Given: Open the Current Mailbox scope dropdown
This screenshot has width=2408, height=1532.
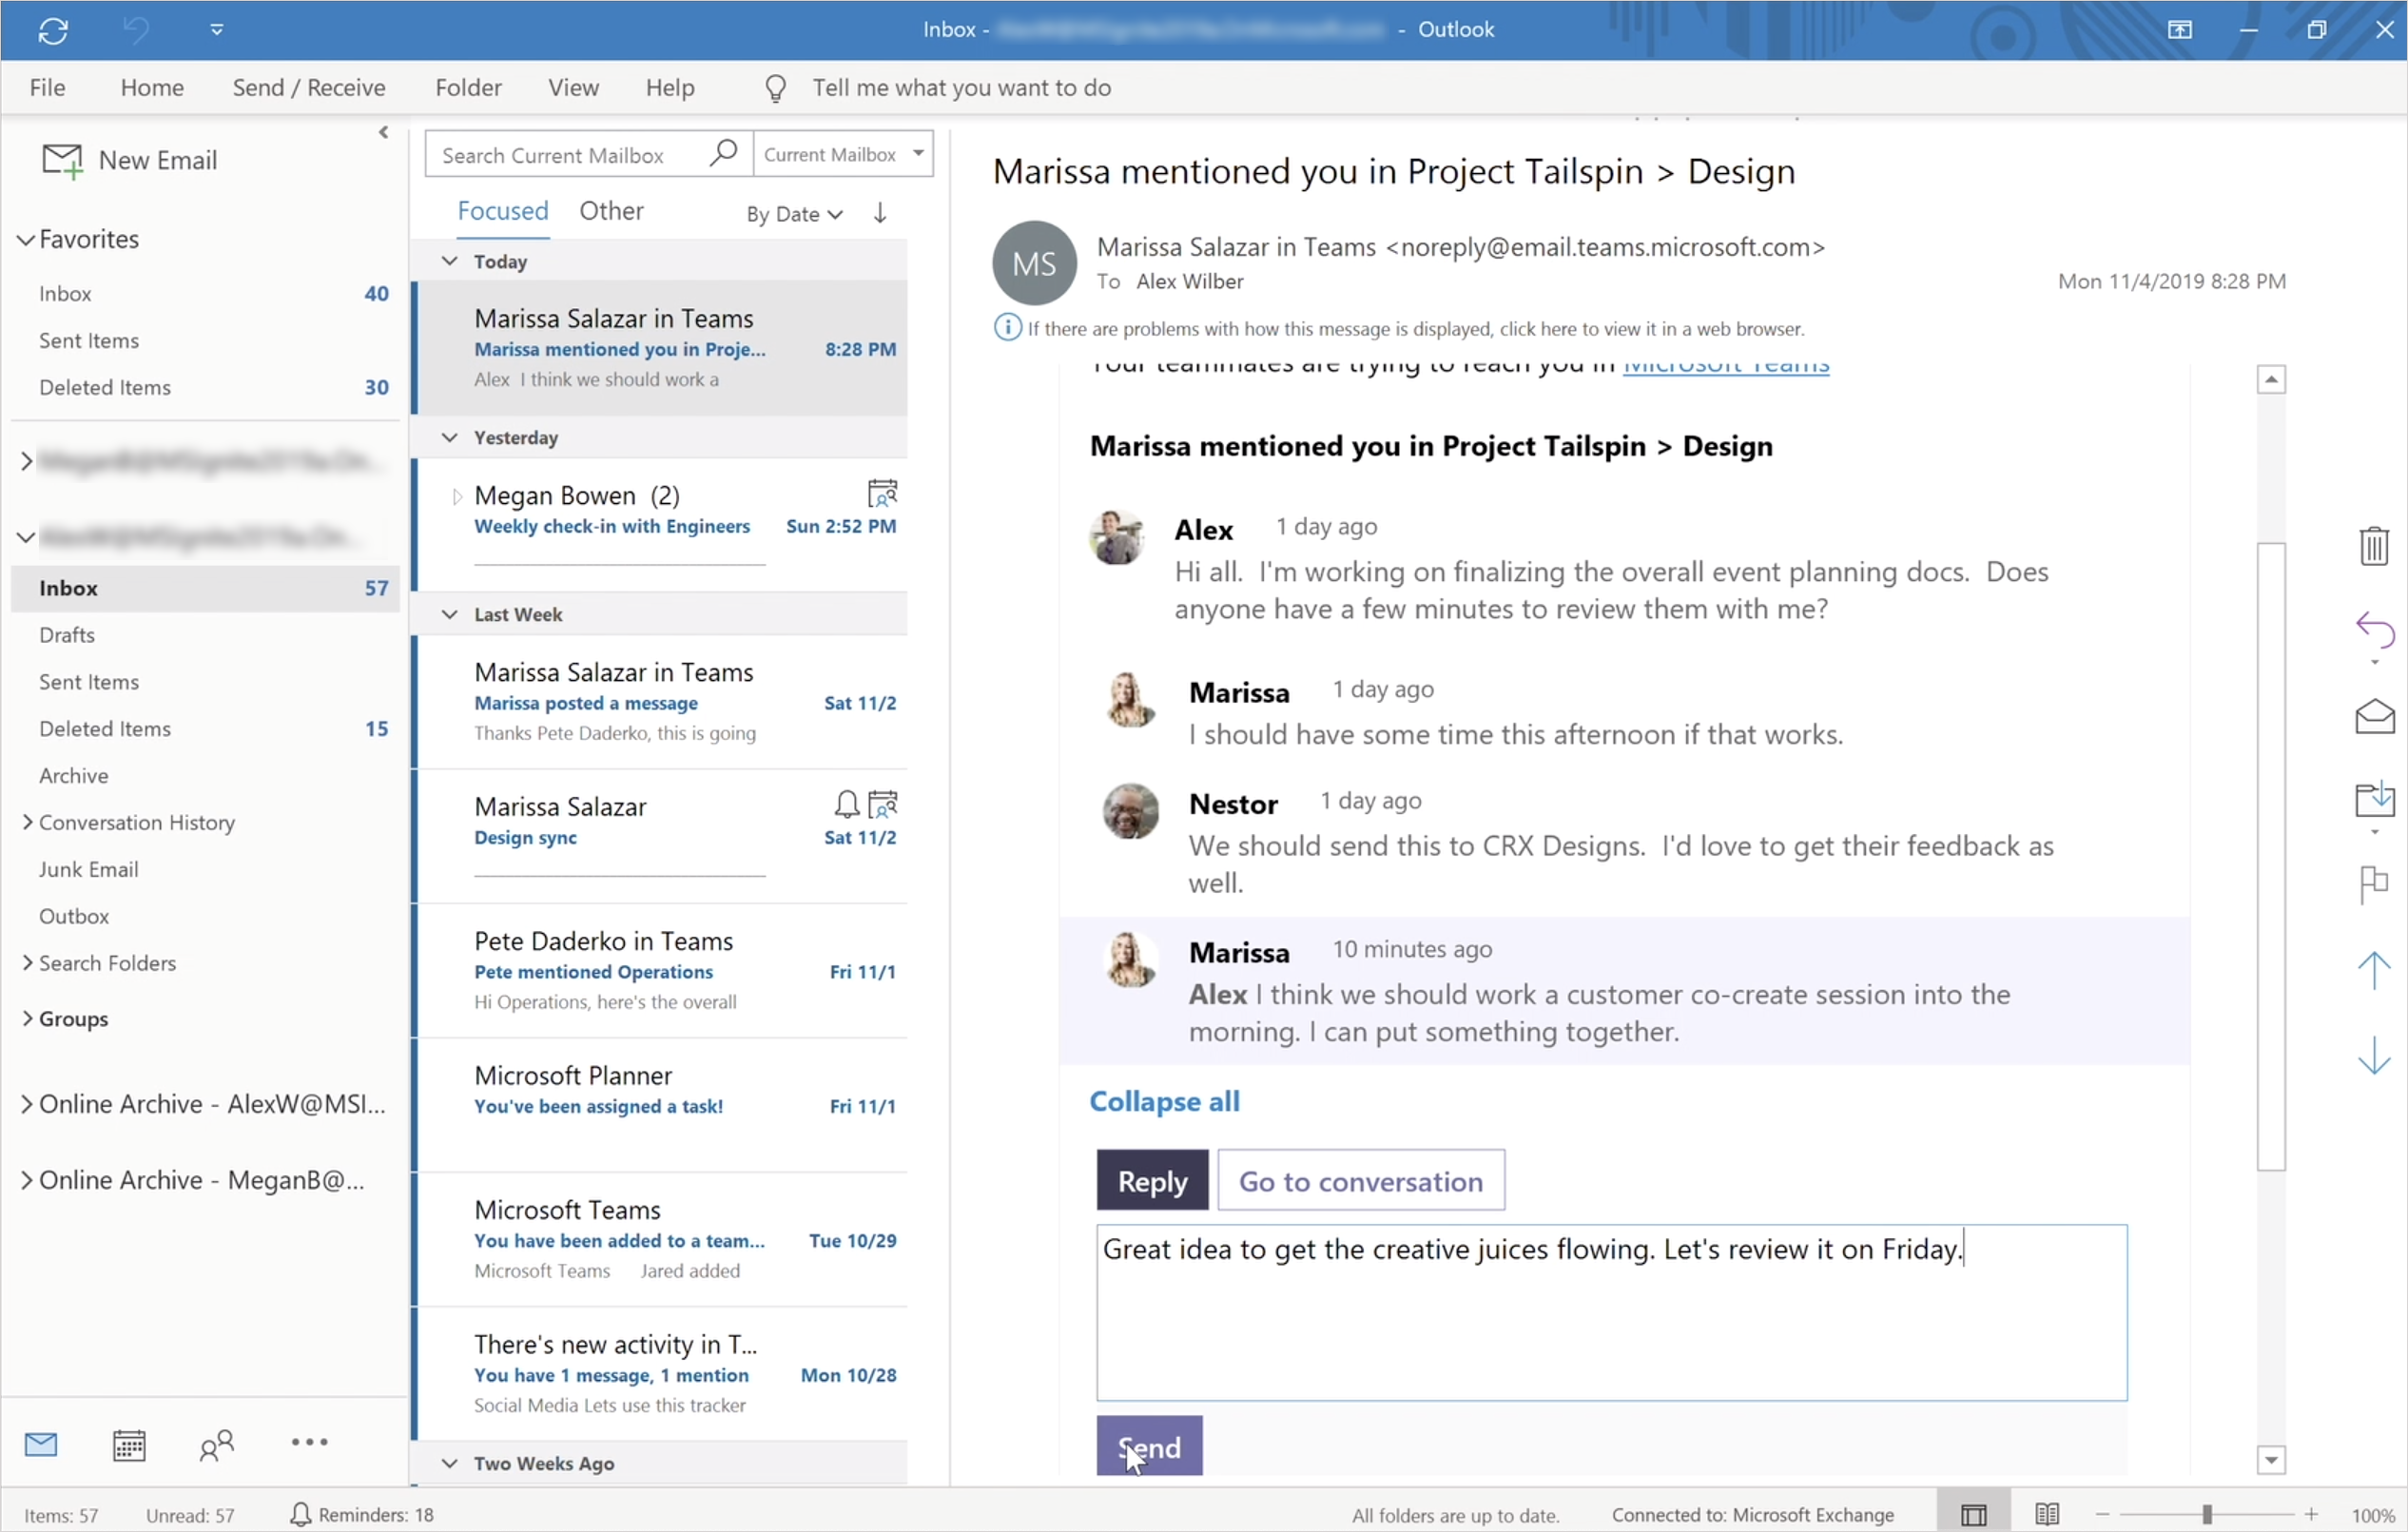Looking at the screenshot, I should tap(843, 154).
